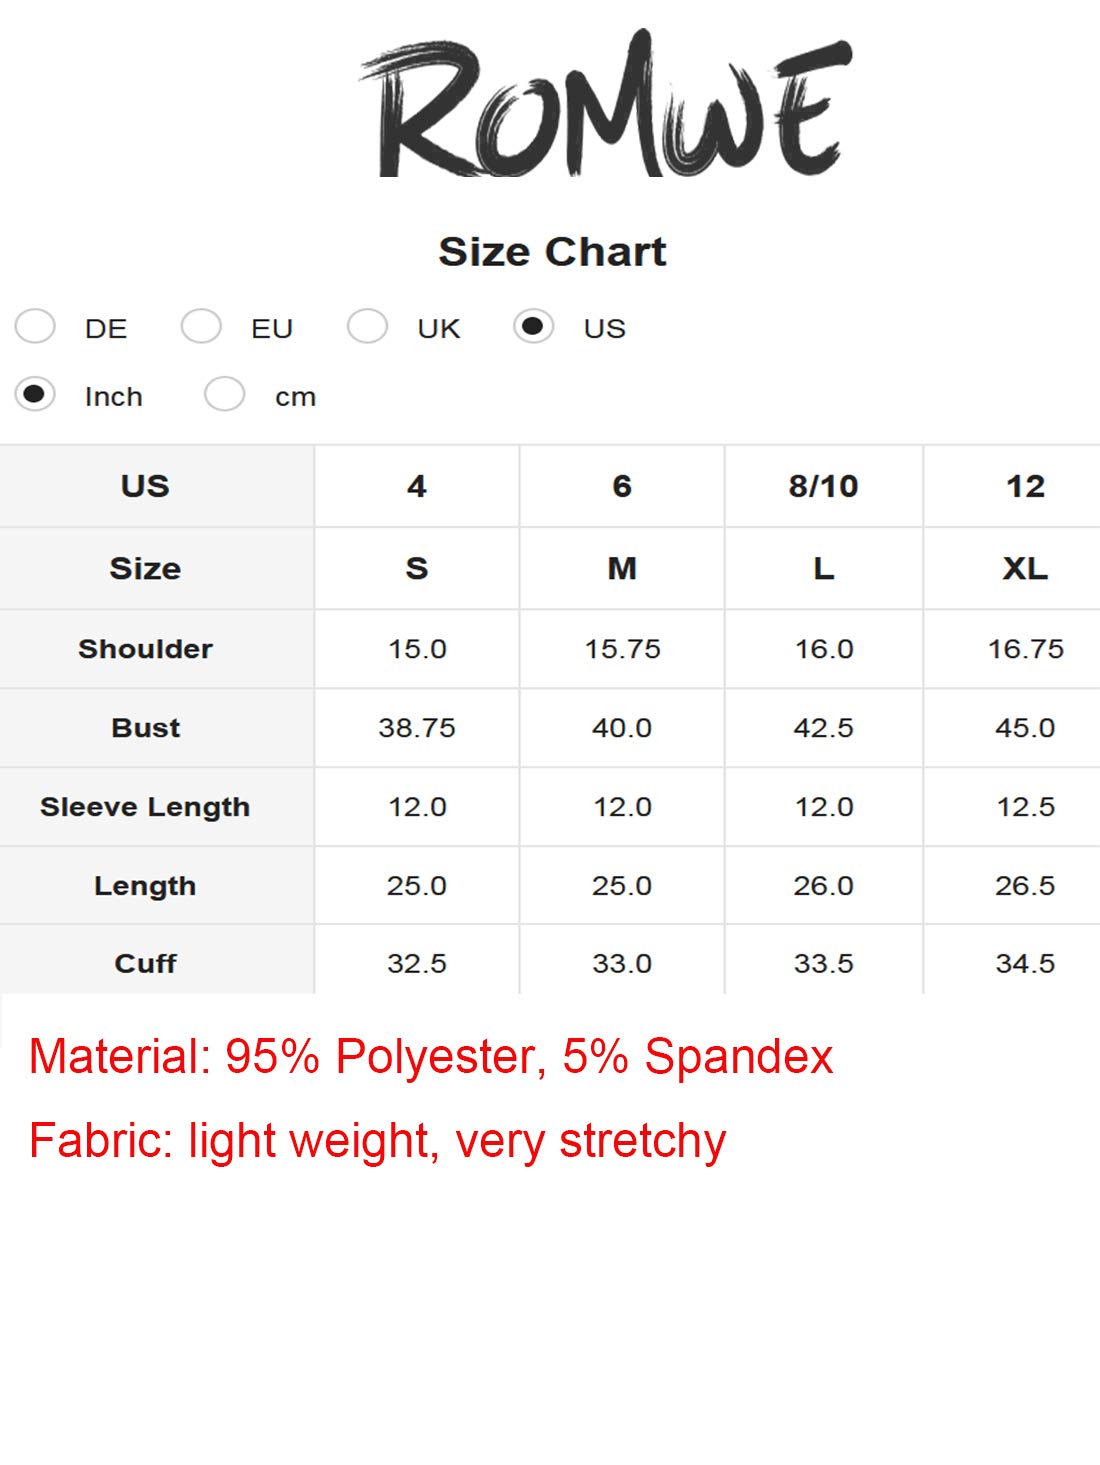Click the Size Chart heading
This screenshot has width=1100, height=1465.
(x=552, y=252)
